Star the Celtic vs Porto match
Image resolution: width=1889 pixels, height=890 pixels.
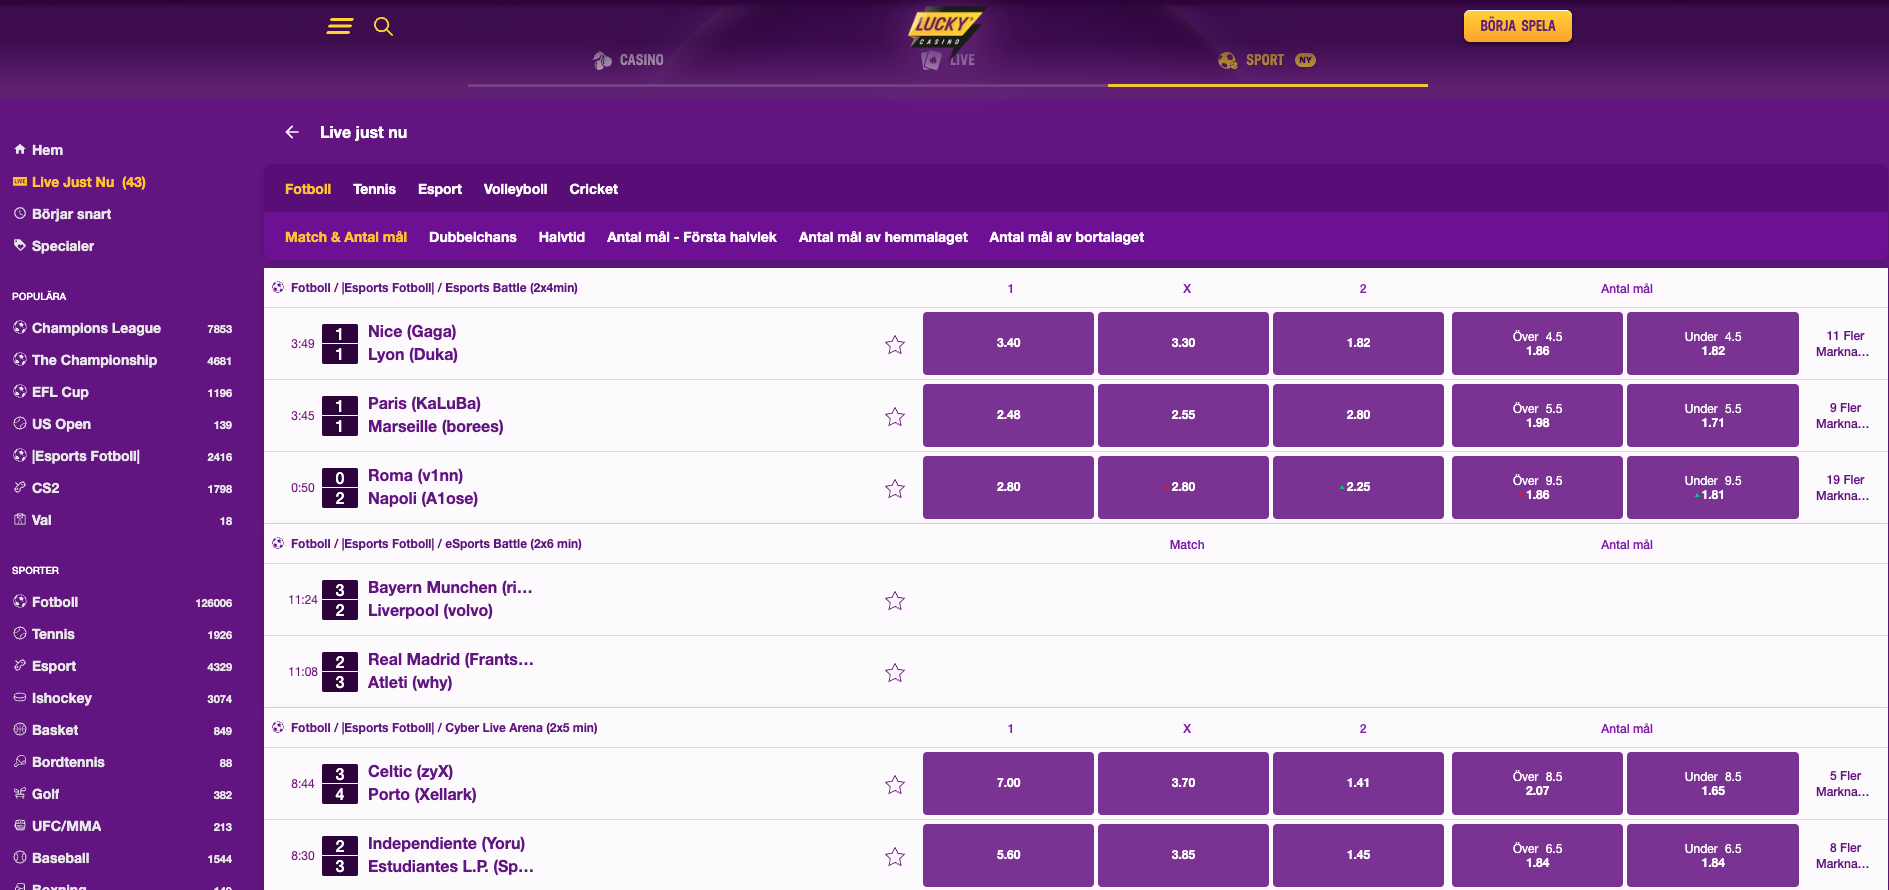(895, 784)
